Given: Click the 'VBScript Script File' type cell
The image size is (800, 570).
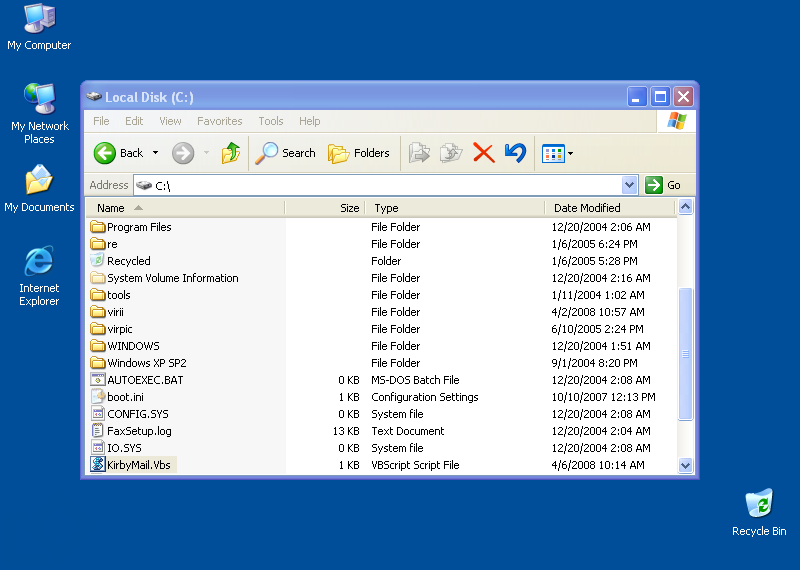Looking at the screenshot, I should [415, 465].
